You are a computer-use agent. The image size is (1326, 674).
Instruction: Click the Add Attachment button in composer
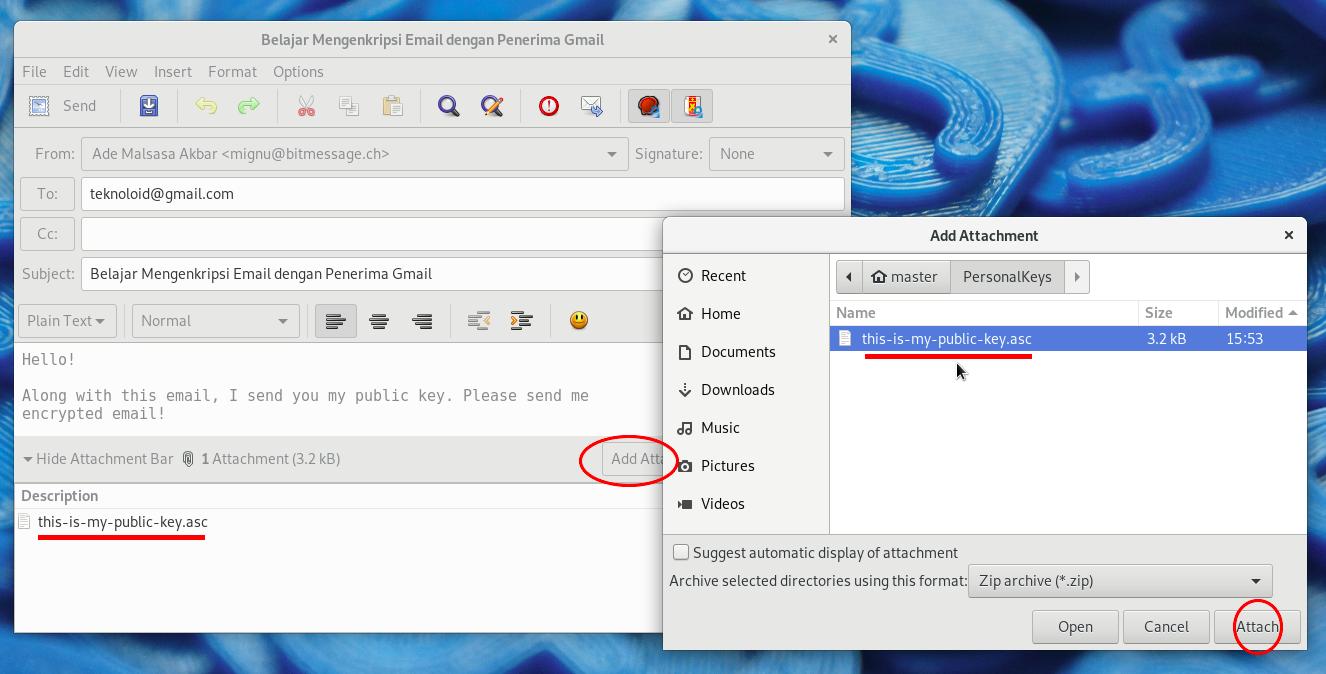point(634,459)
